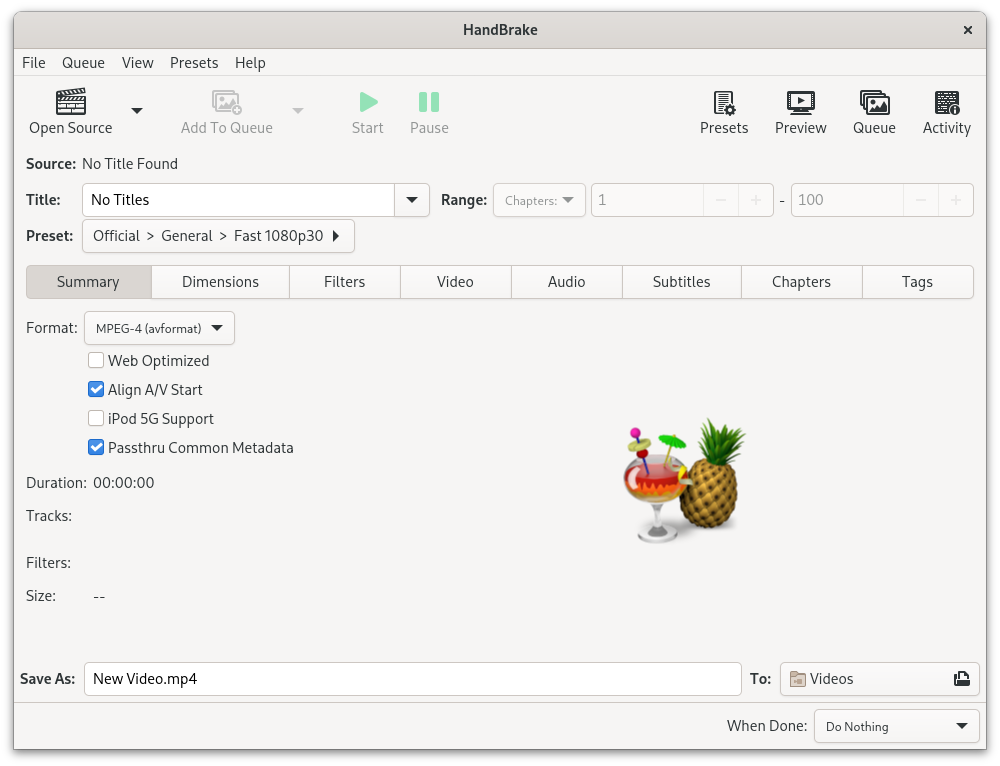1000x766 pixels.
Task: Click the Pause encode icon
Action: point(429,102)
